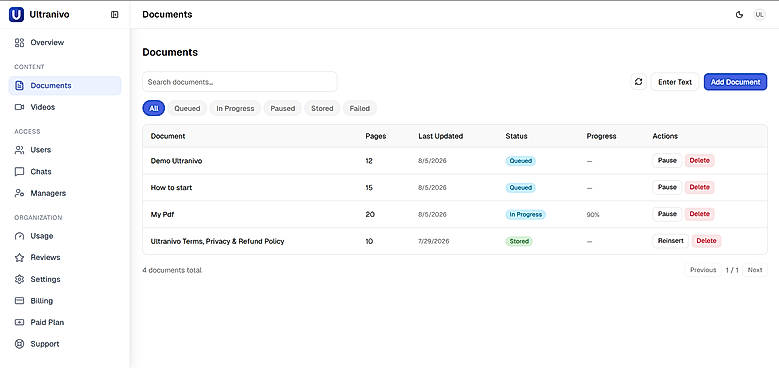Click the Reviews star icon

19,257
